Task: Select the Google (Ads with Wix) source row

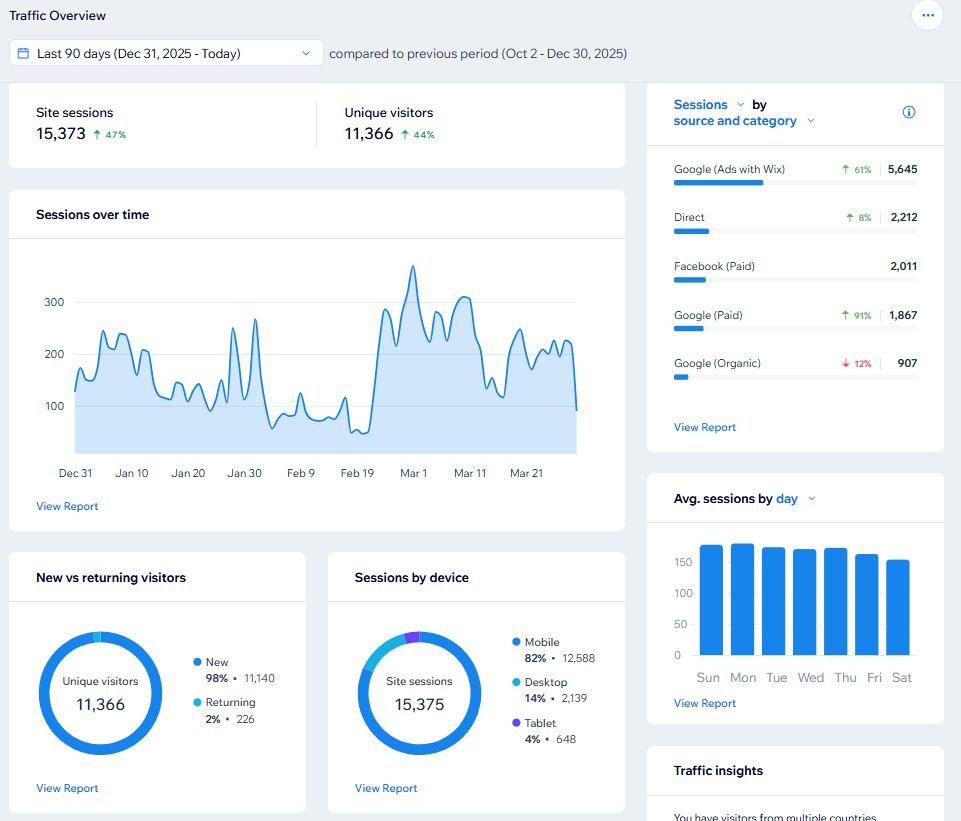Action: pos(796,174)
